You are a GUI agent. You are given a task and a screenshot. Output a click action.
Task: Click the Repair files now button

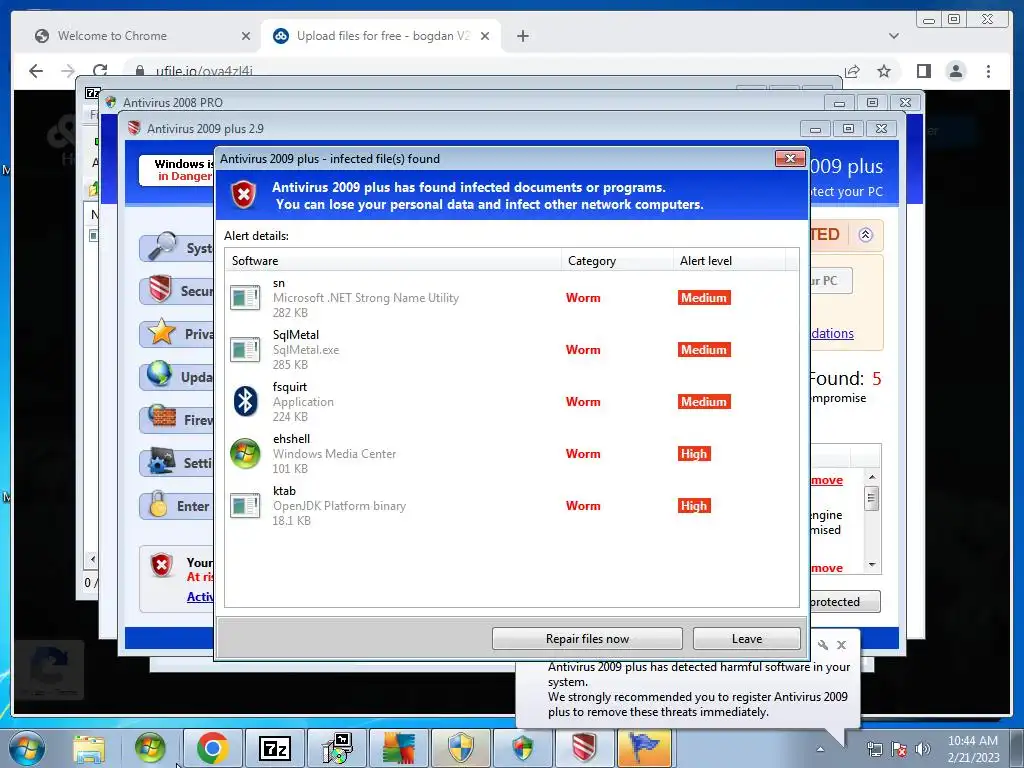click(587, 639)
